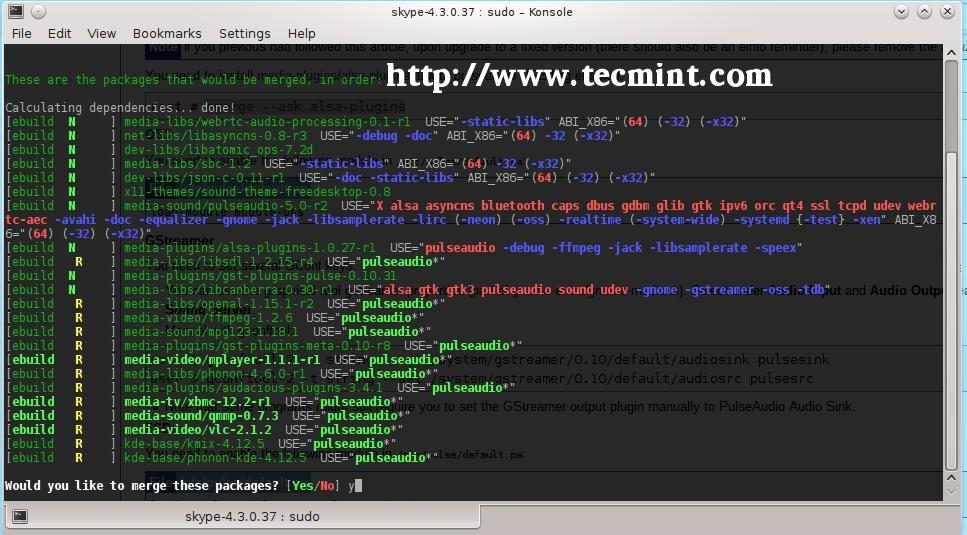Click the kde-base/kmix-4.12.5 package line
The image size is (967, 535).
point(200,444)
